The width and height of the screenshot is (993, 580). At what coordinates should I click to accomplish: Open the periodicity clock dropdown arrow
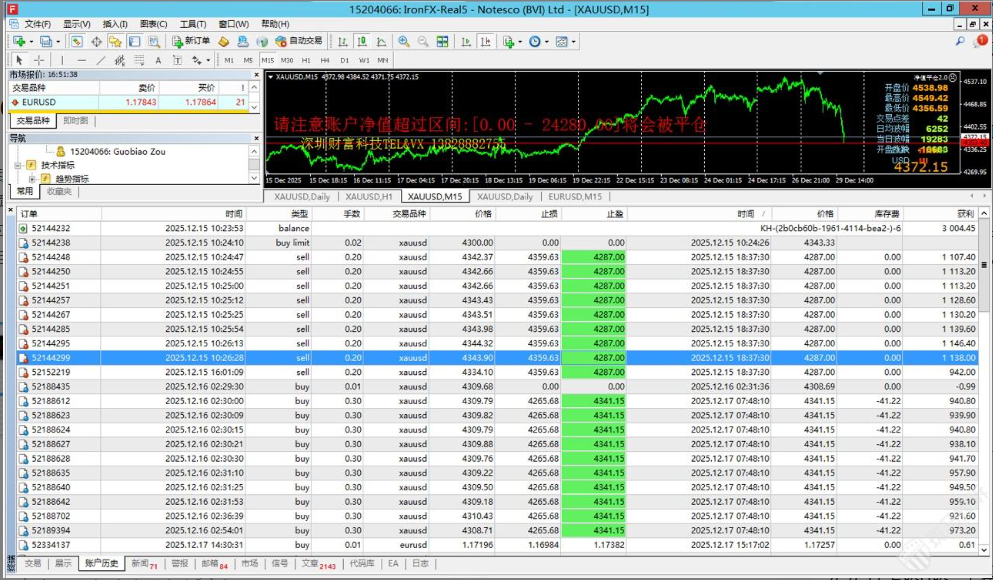tap(547, 41)
